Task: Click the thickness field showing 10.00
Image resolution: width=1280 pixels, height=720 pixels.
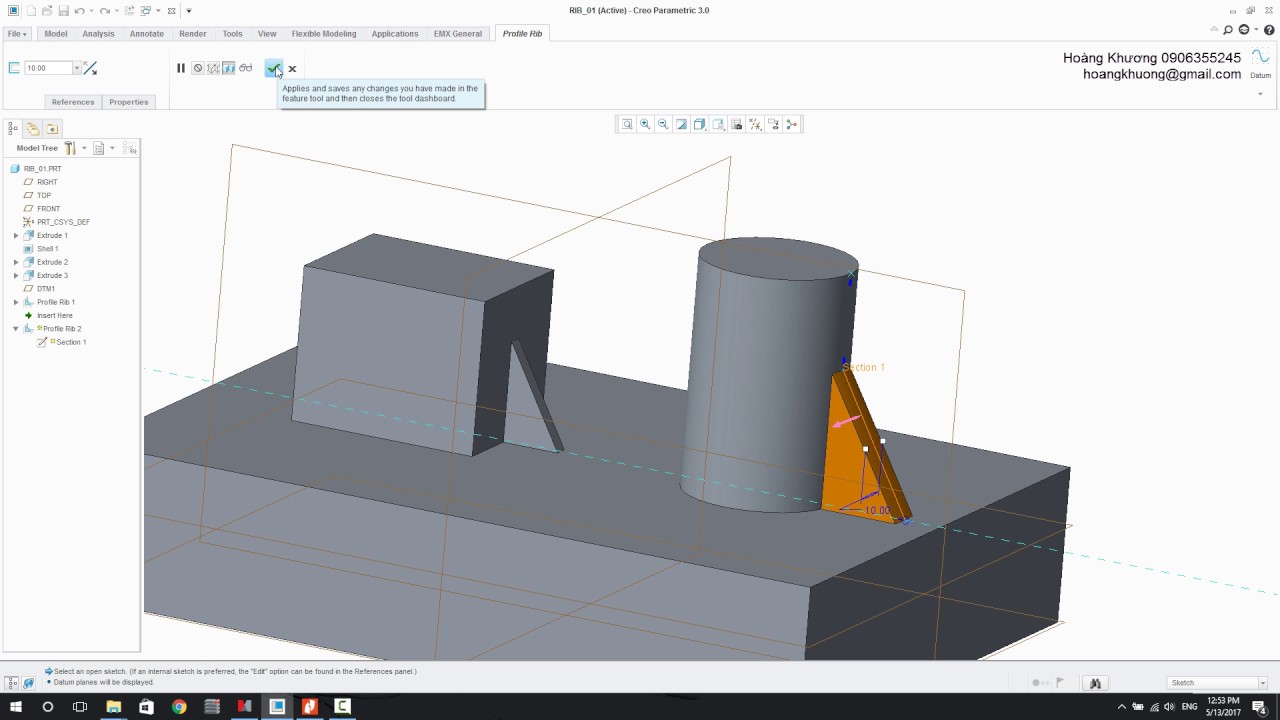Action: (x=48, y=68)
